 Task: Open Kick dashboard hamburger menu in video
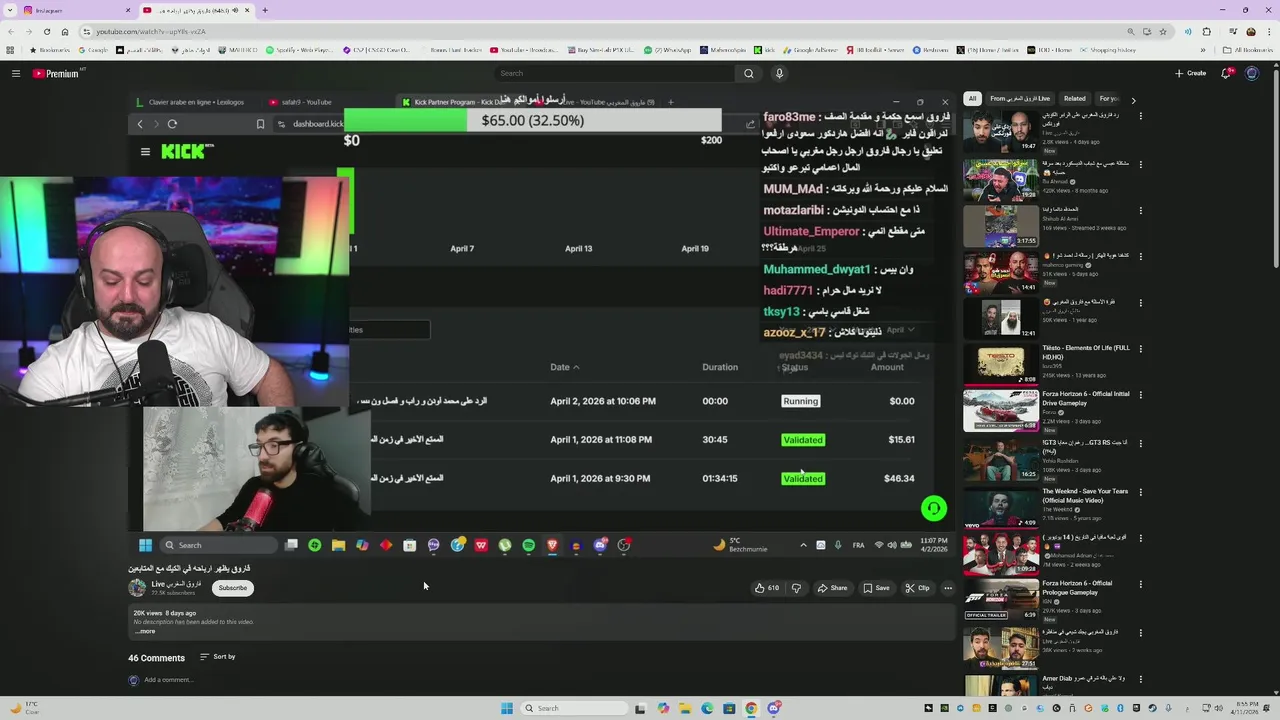click(145, 152)
